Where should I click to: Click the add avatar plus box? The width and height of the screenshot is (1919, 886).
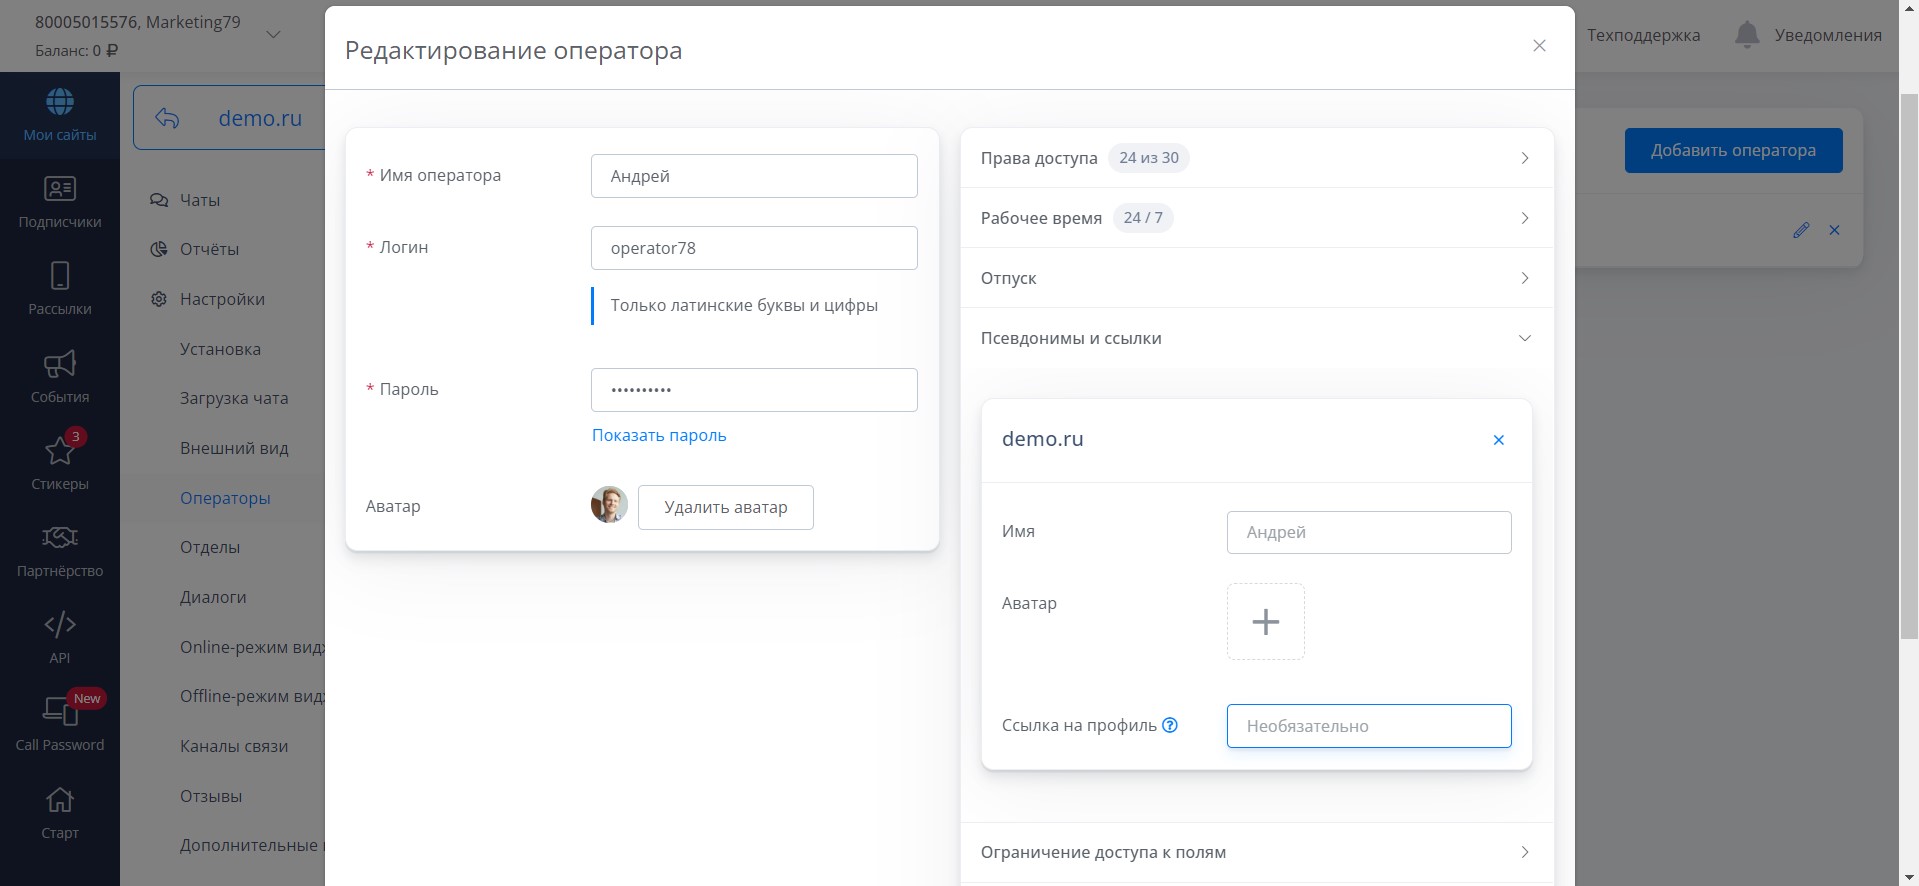pyautogui.click(x=1265, y=622)
